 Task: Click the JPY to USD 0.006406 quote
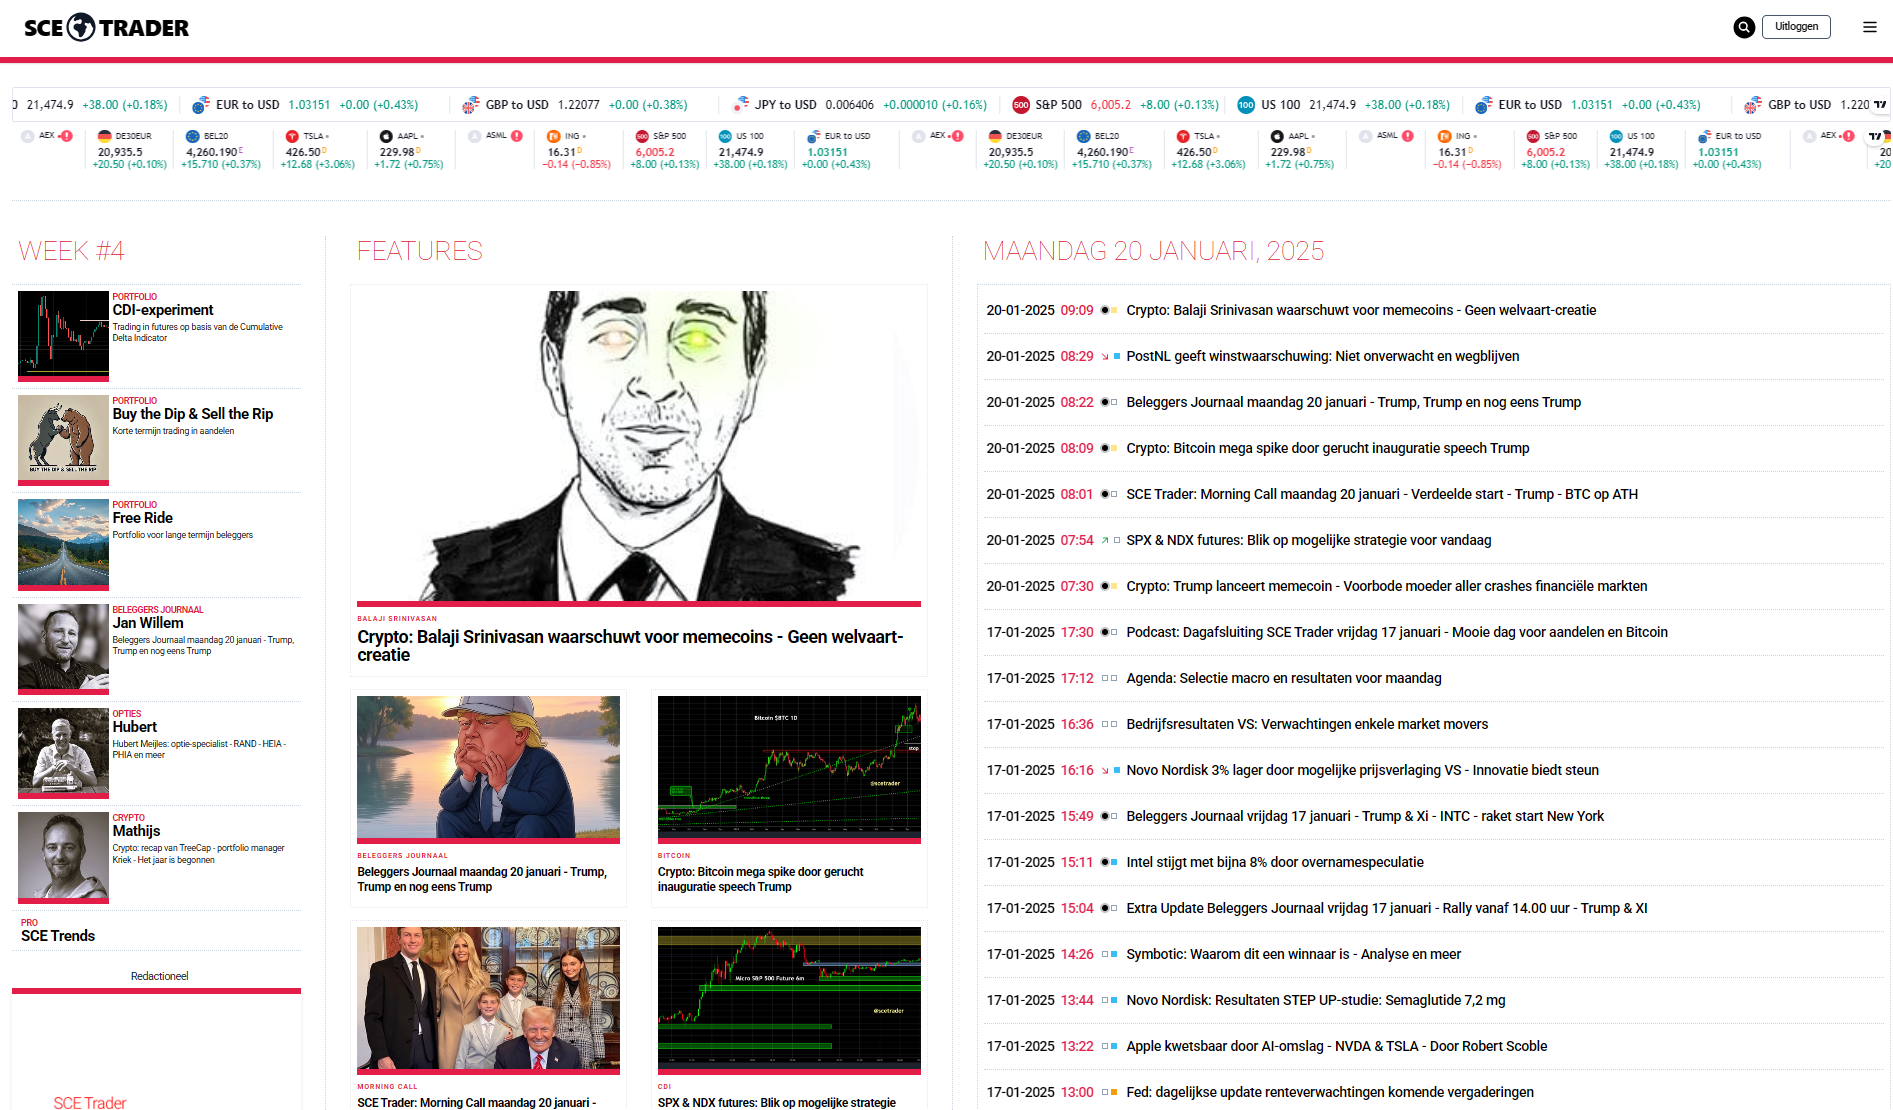[x=860, y=105]
